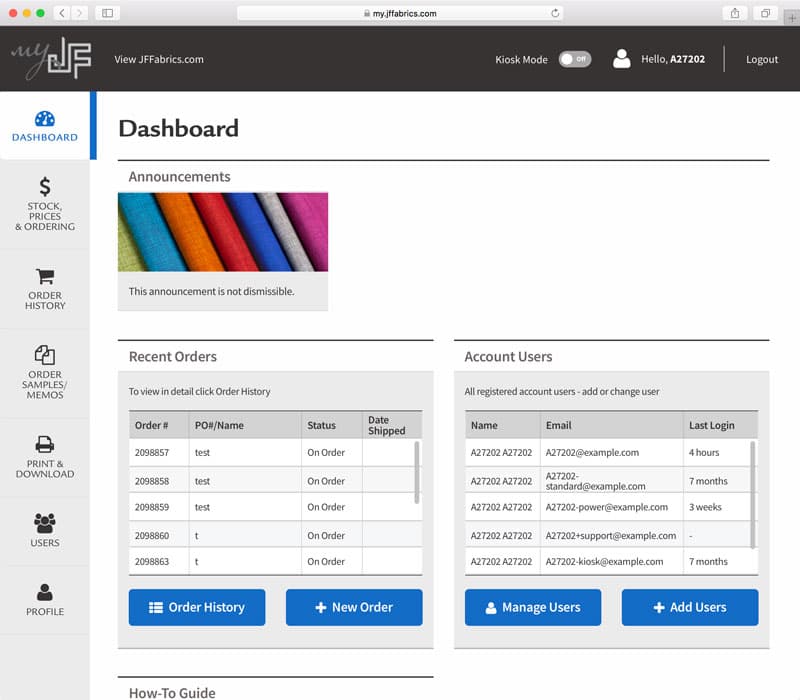
Task: Select the Order Samples/Memos icon
Action: [x=45, y=355]
